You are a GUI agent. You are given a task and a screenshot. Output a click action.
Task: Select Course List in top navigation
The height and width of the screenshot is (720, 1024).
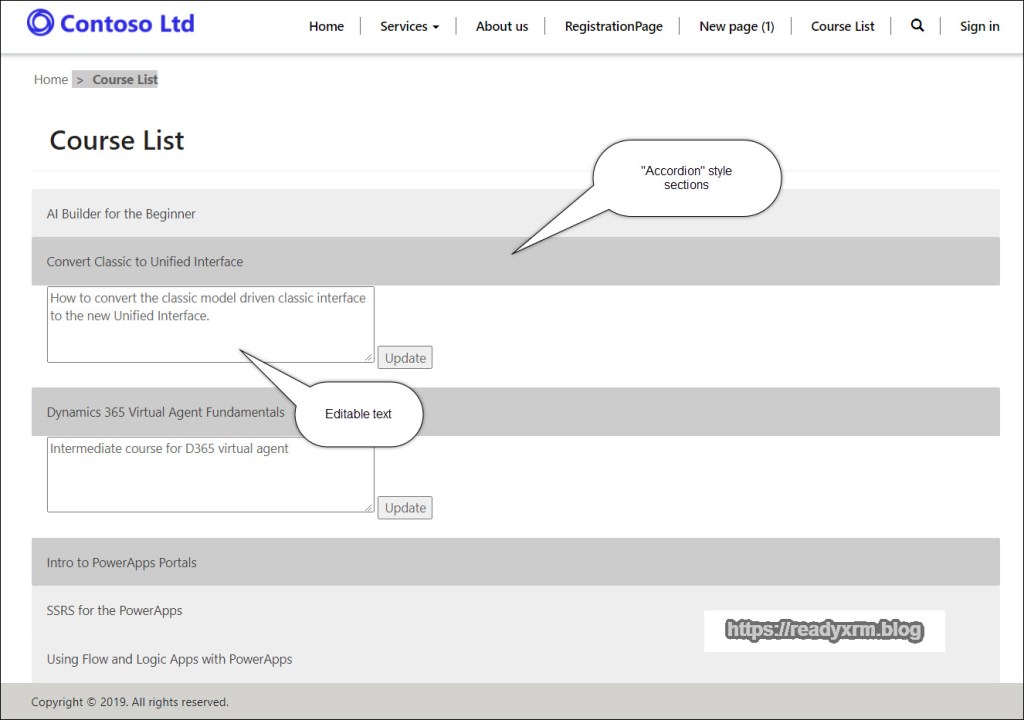point(842,27)
